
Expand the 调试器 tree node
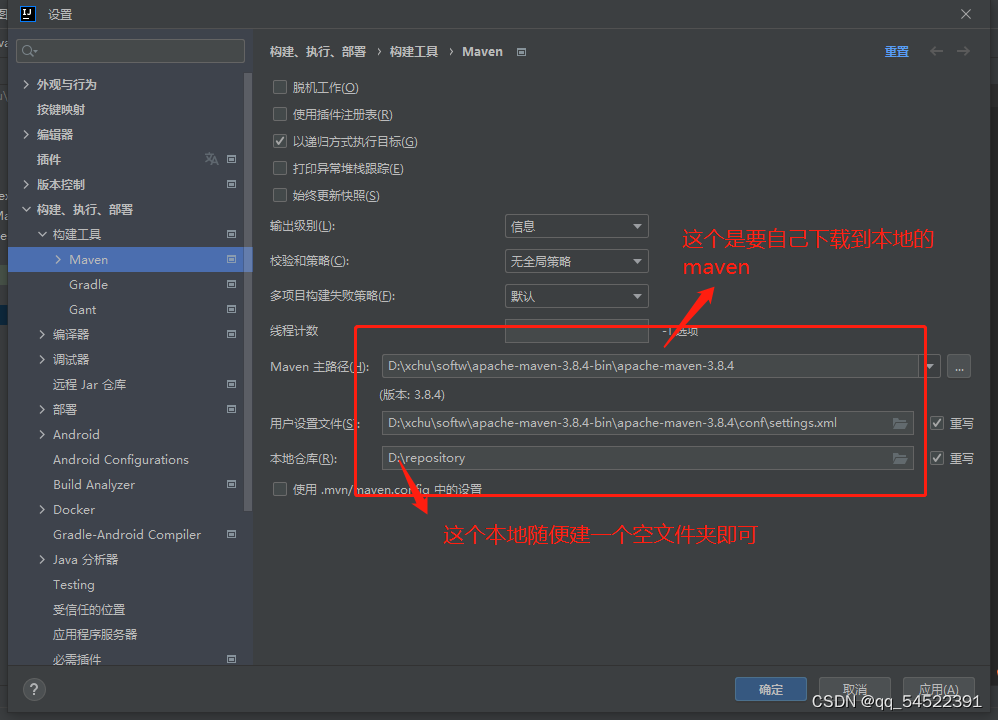pyautogui.click(x=42, y=359)
